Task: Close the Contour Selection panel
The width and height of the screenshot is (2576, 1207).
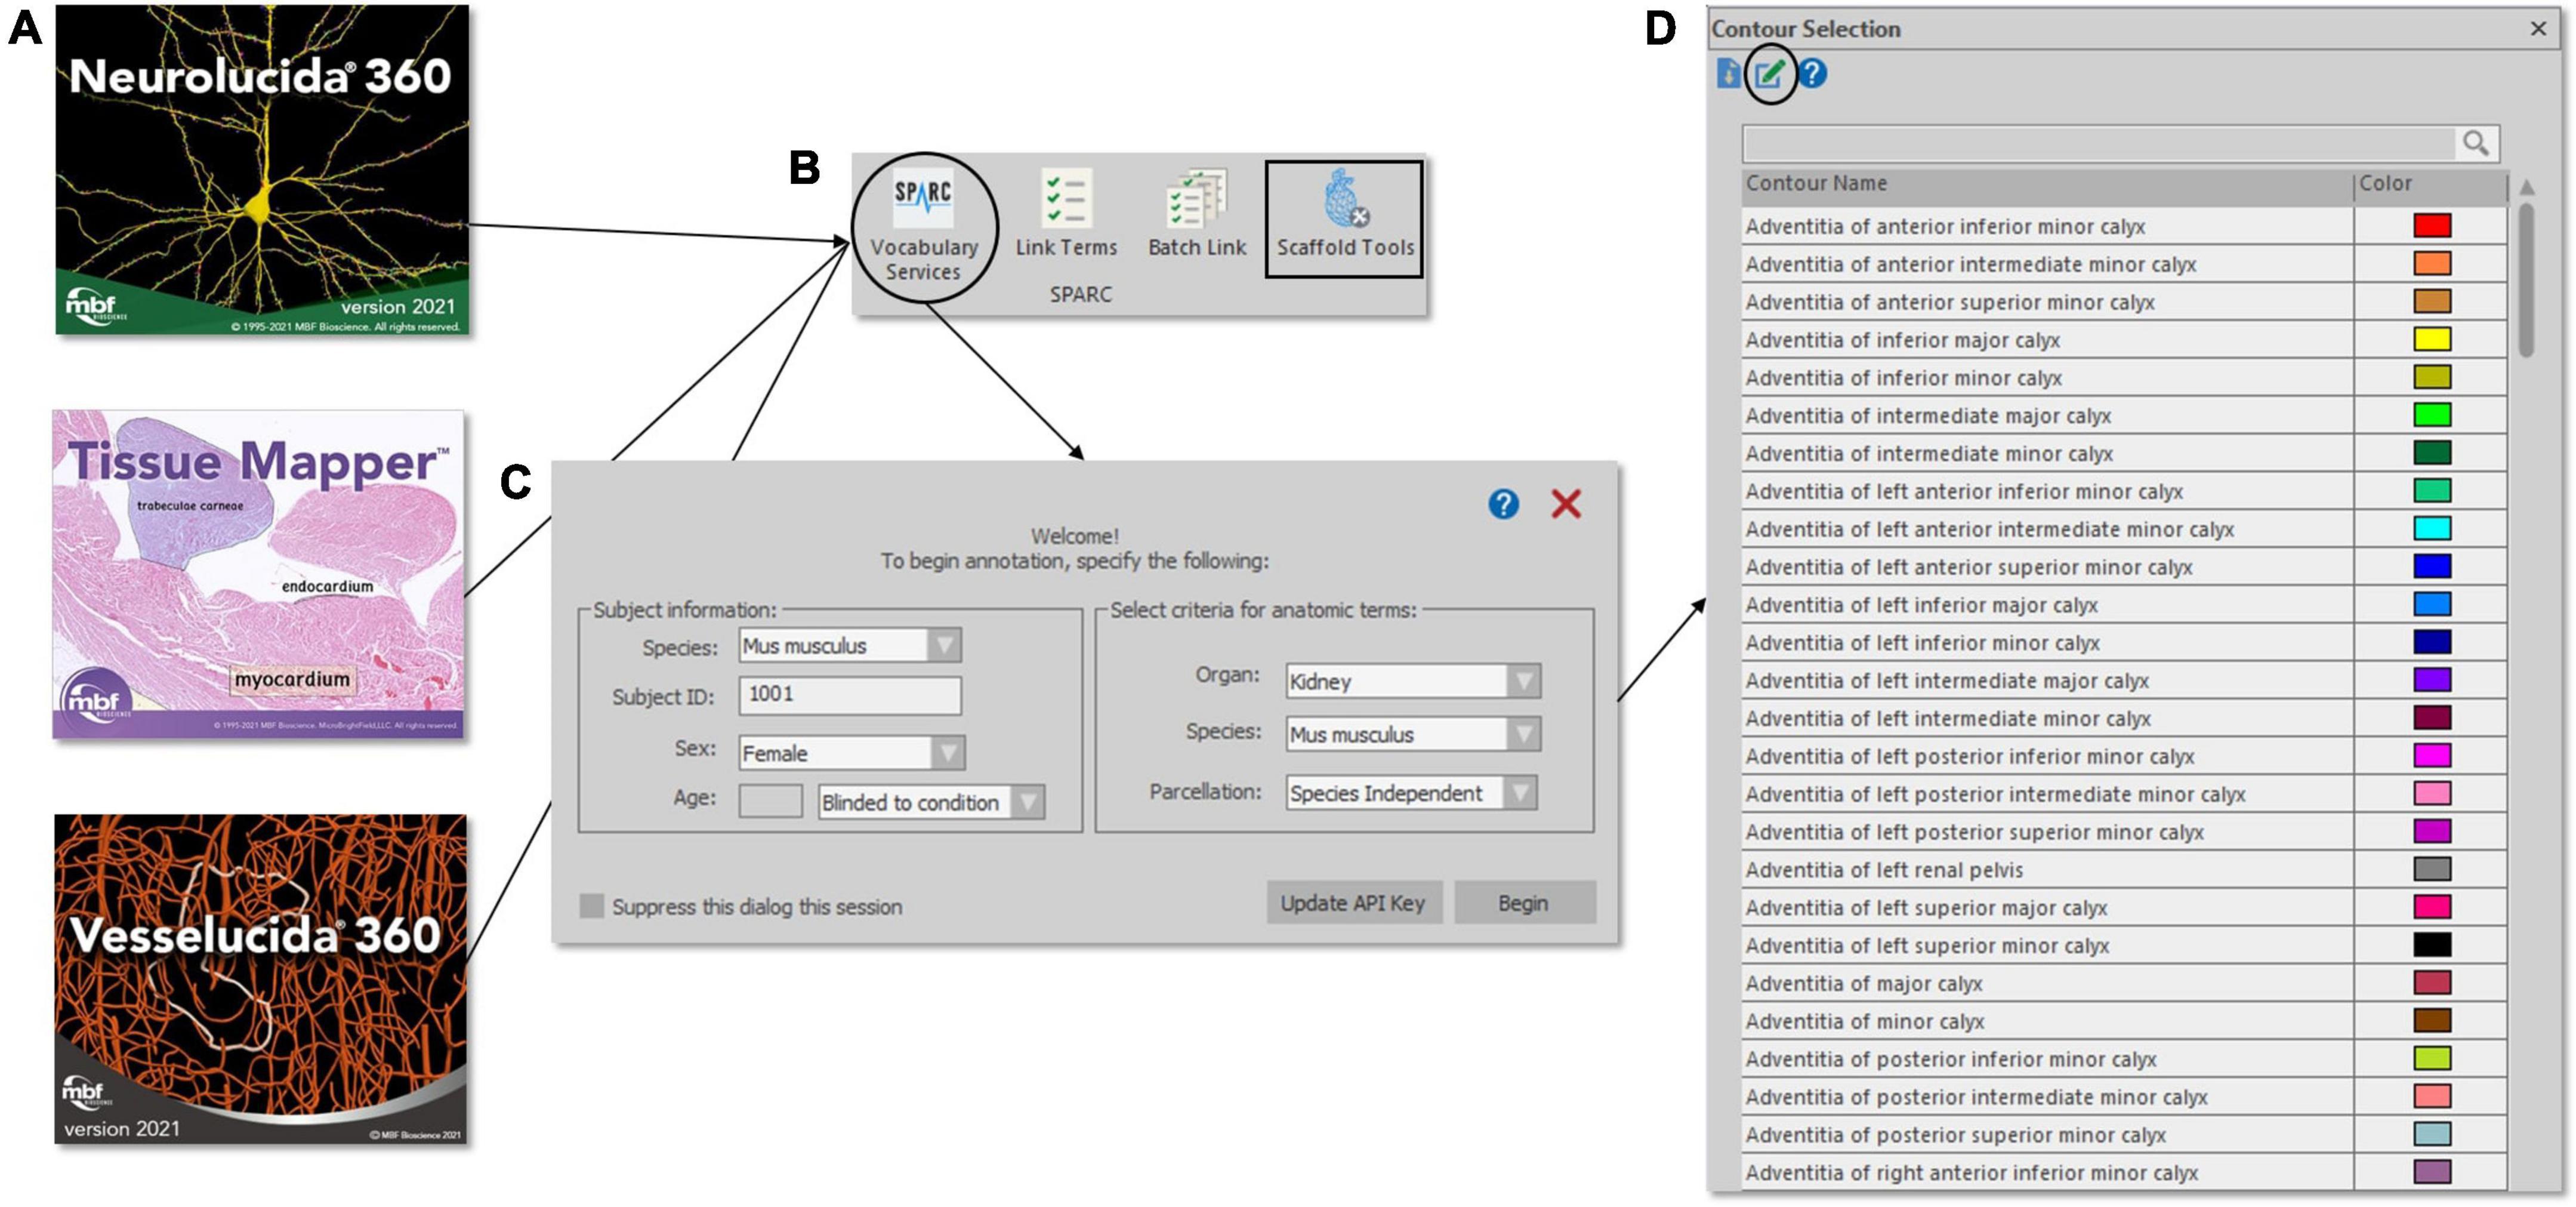Action: point(2538,29)
